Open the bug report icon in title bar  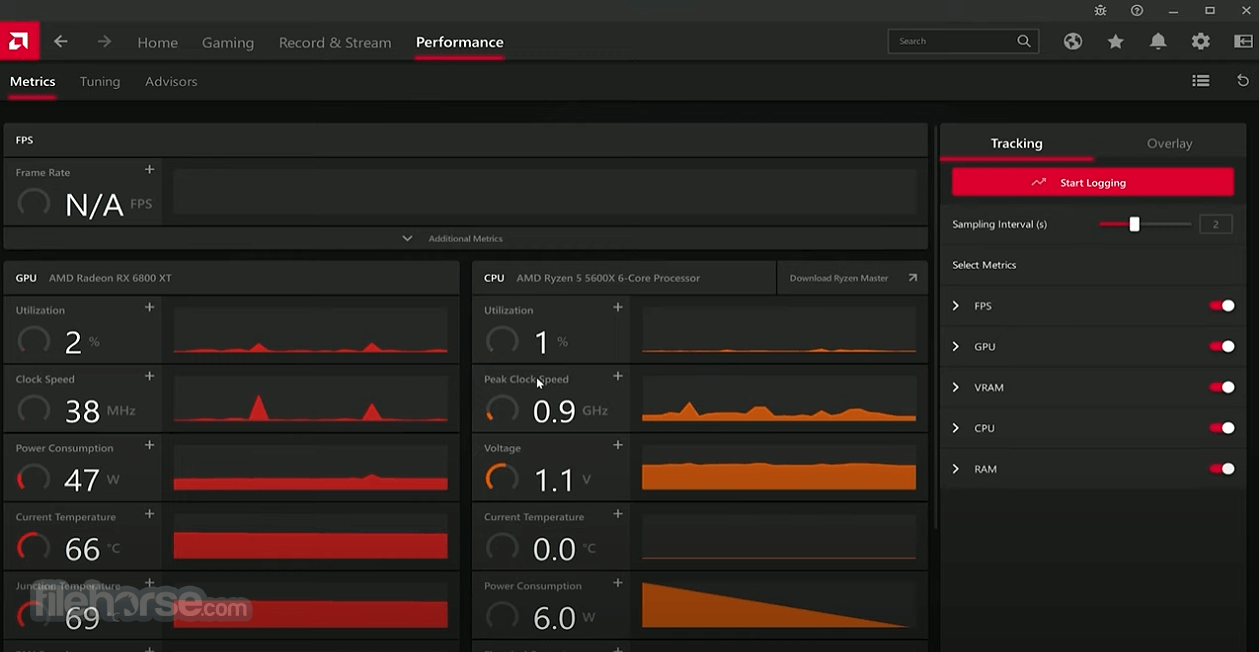(x=1101, y=10)
